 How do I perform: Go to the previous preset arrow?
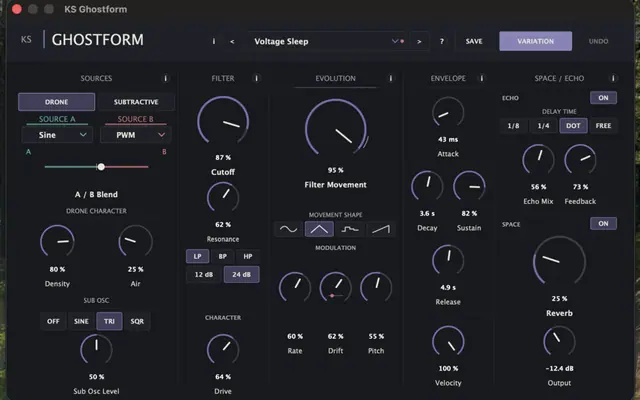pyautogui.click(x=232, y=41)
